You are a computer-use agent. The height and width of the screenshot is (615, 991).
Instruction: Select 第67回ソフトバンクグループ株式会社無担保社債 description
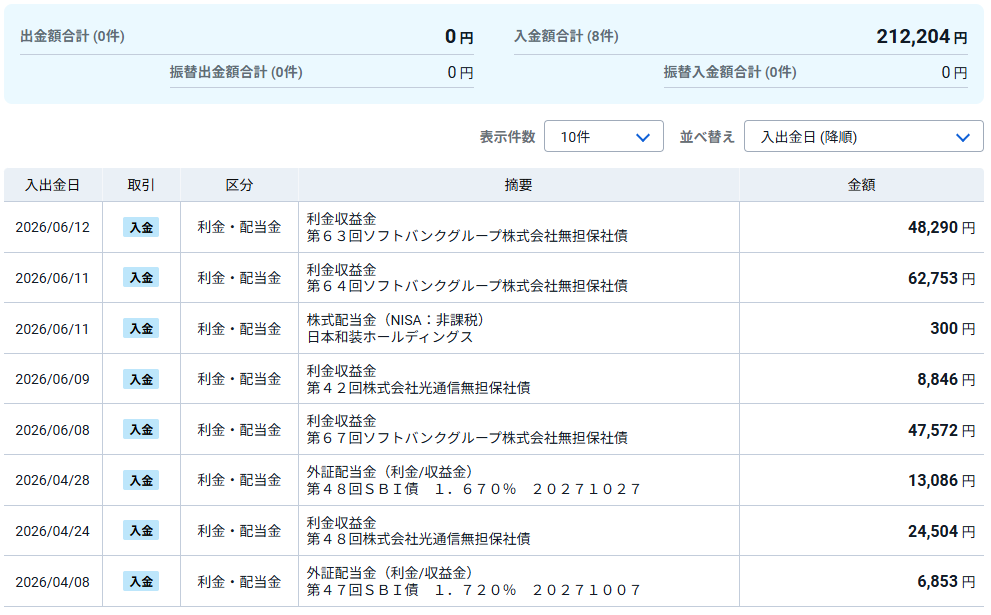coord(467,438)
